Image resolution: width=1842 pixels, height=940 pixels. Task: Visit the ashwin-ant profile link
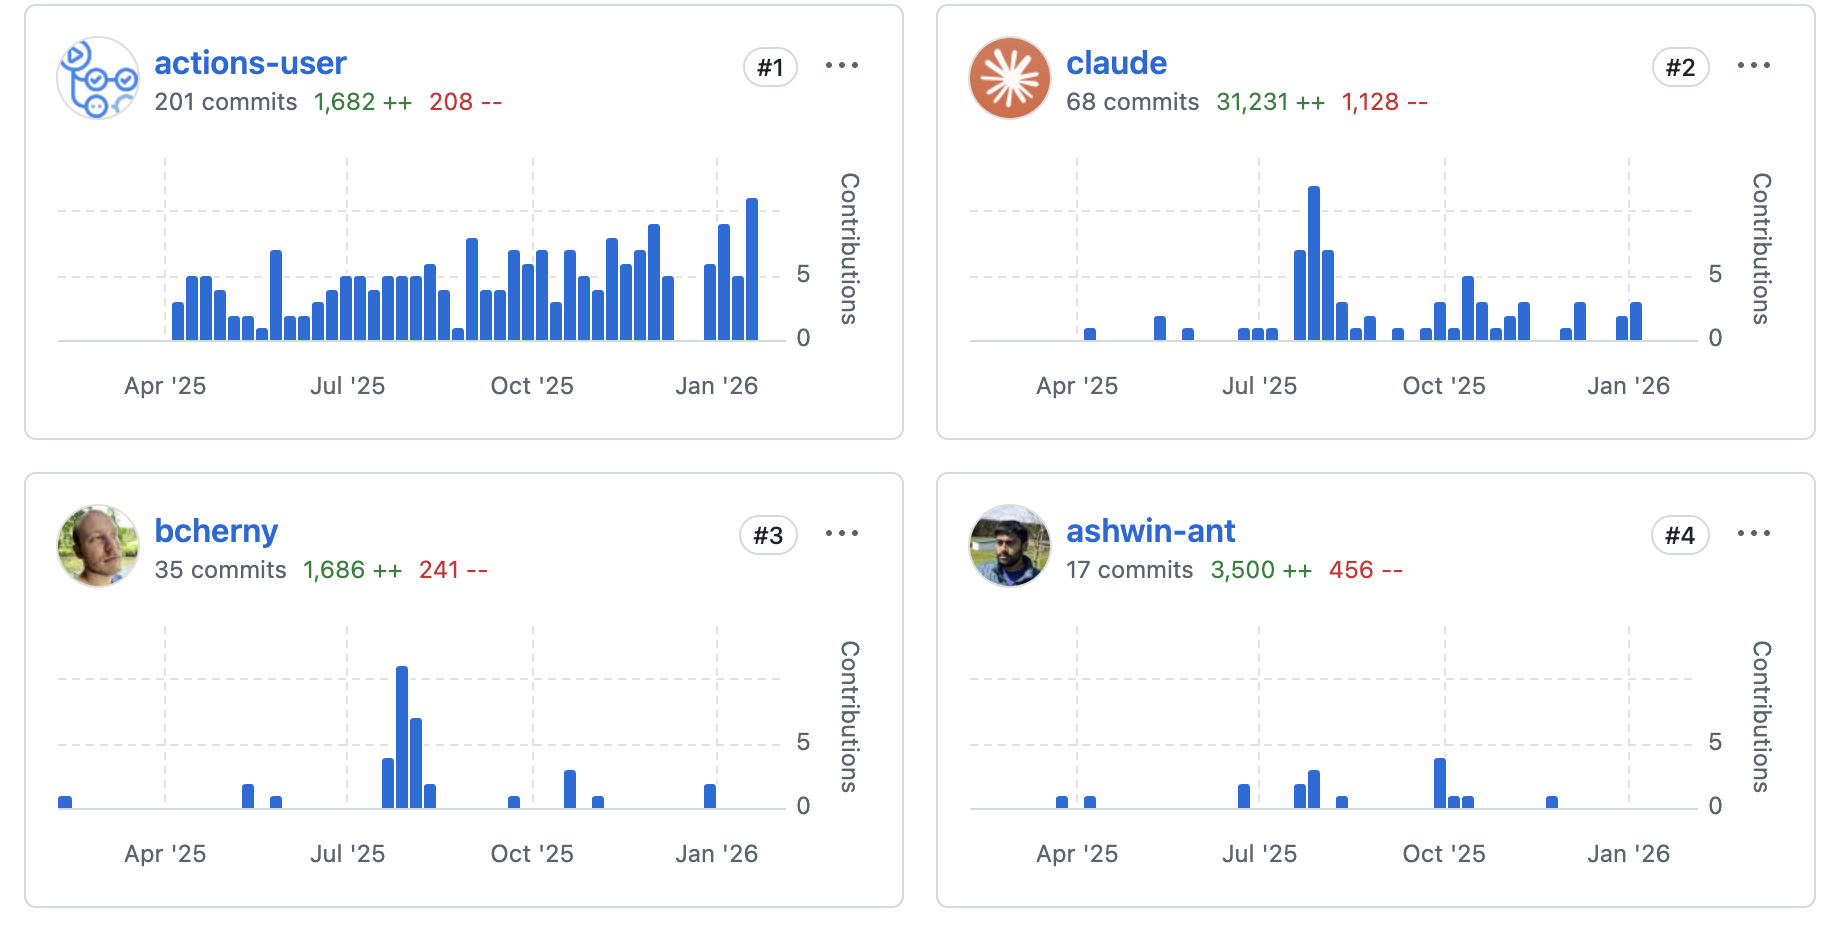pos(1150,531)
